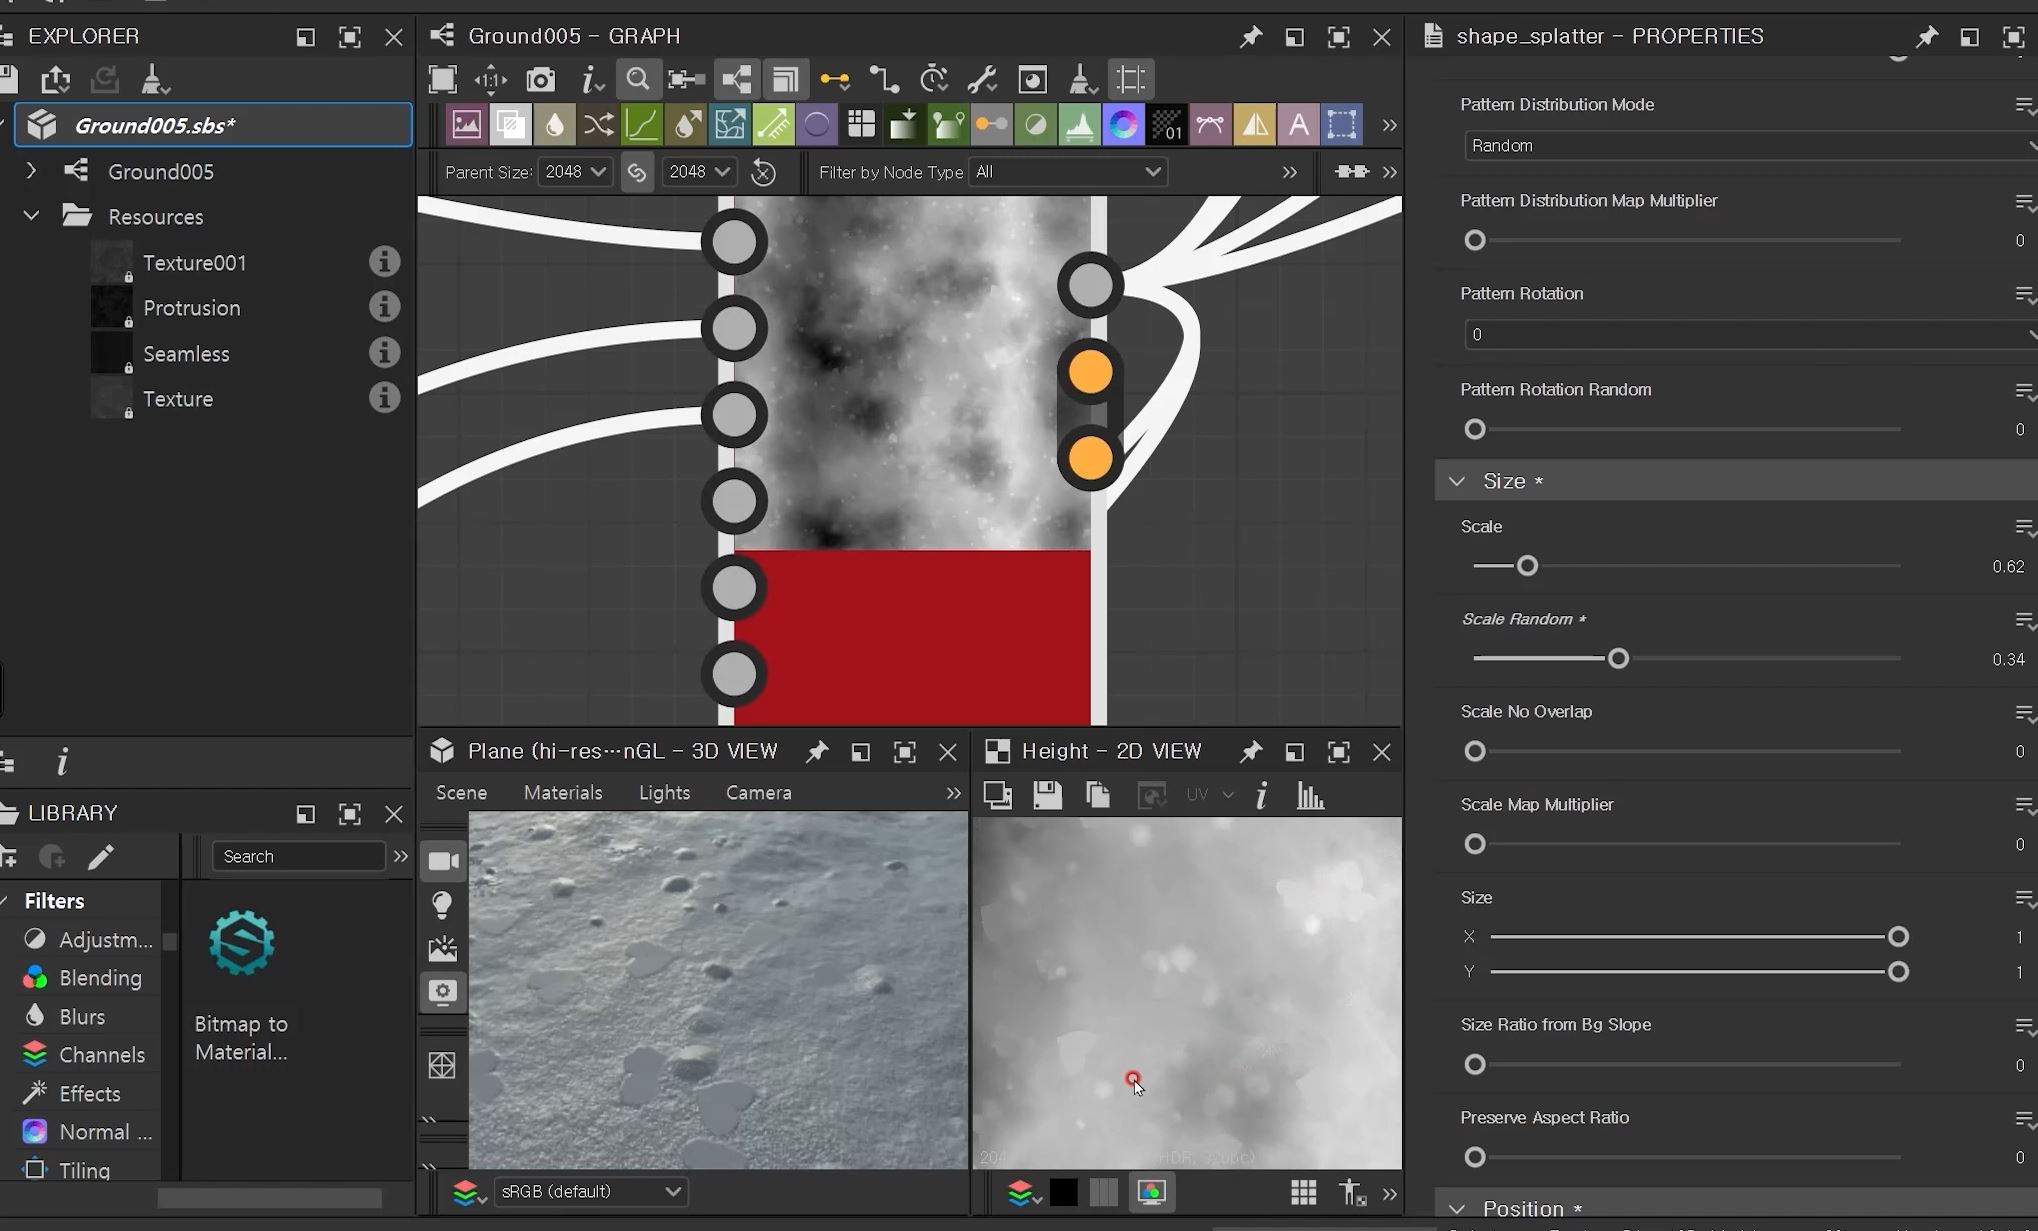Save the 2D view image with disk icon
This screenshot has width=2038, height=1231.
pos(1047,796)
